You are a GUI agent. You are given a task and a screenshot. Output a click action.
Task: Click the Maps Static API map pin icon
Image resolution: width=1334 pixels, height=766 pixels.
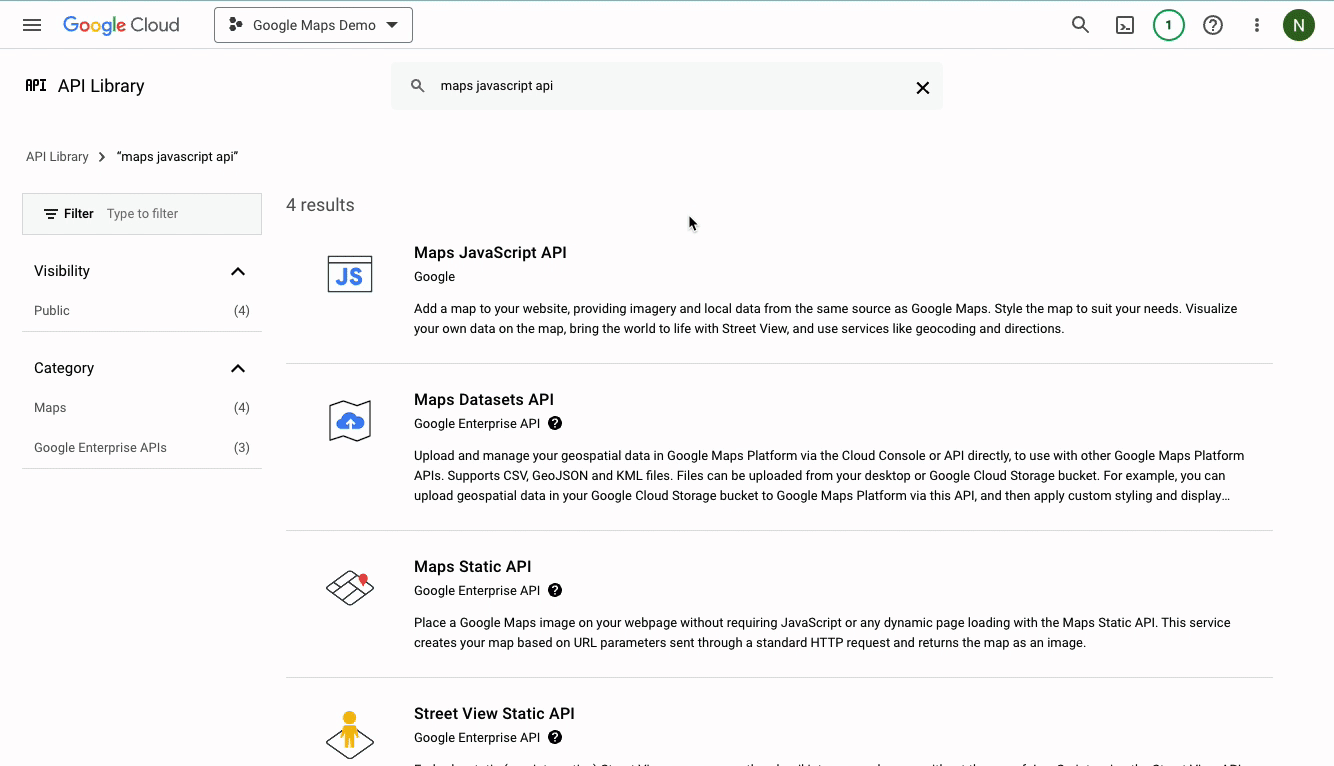coord(350,588)
